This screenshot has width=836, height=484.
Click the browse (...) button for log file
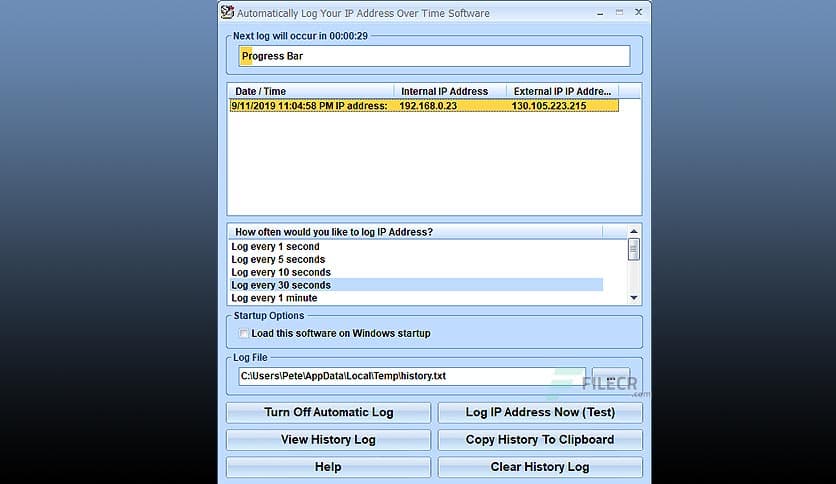point(611,376)
